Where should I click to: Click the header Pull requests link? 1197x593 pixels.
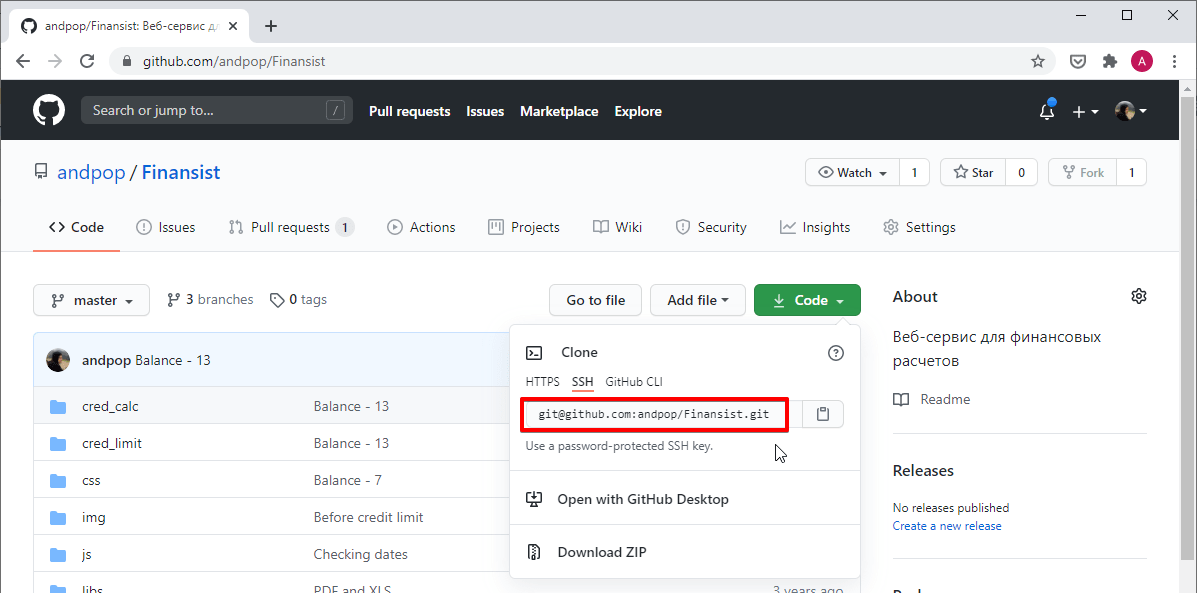point(410,111)
